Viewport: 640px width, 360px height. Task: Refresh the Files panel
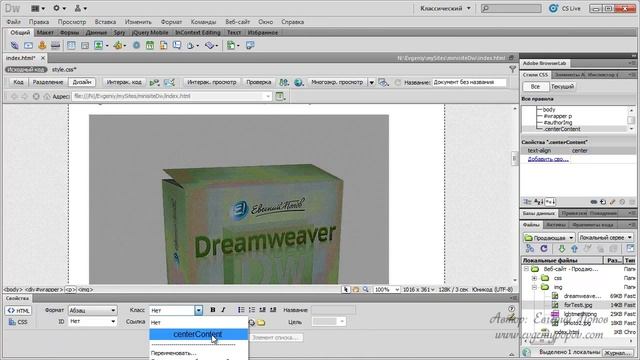tap(544, 249)
